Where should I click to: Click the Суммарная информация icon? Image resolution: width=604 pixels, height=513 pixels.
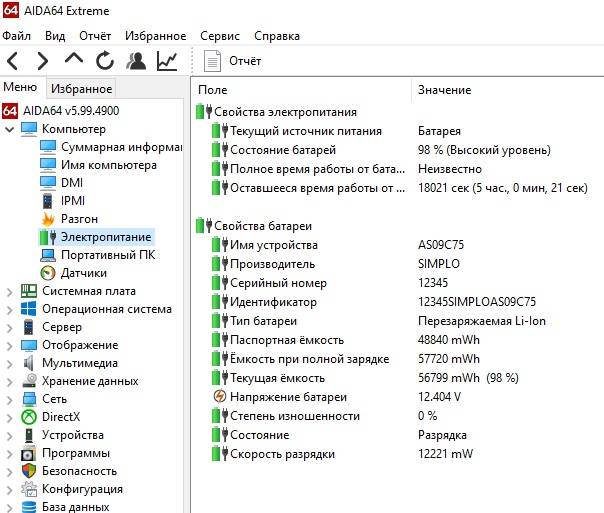48,147
